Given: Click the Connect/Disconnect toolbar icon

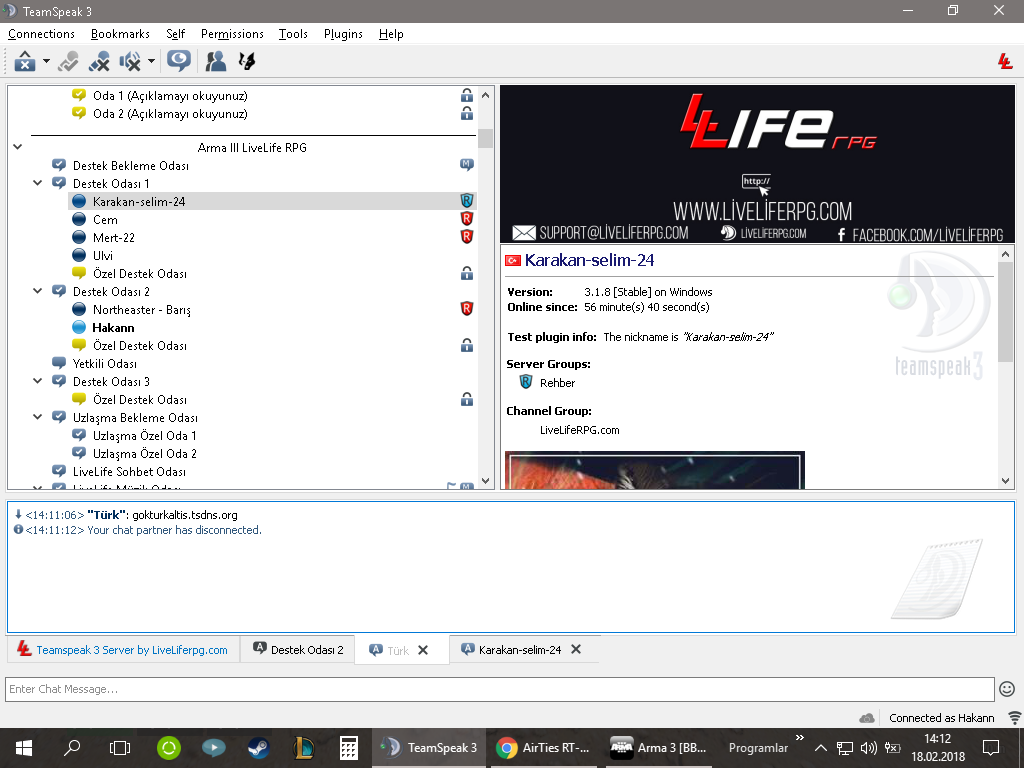Looking at the screenshot, I should click(25, 61).
